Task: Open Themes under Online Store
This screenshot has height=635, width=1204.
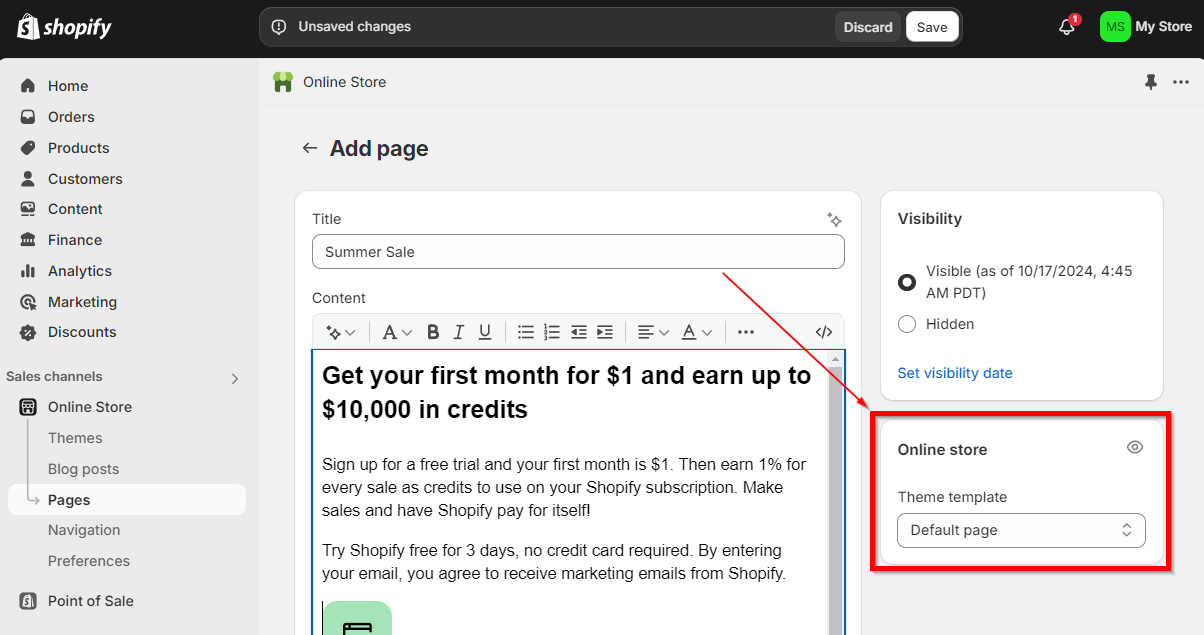Action: coord(75,438)
